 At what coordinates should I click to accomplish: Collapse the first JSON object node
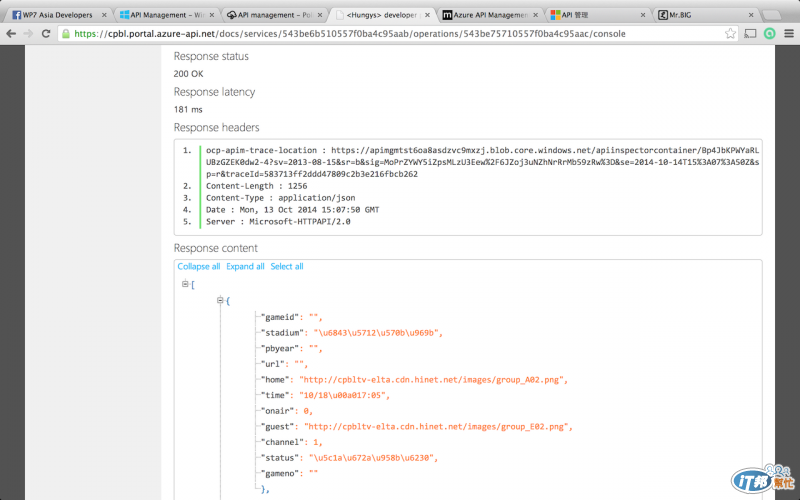[220, 300]
